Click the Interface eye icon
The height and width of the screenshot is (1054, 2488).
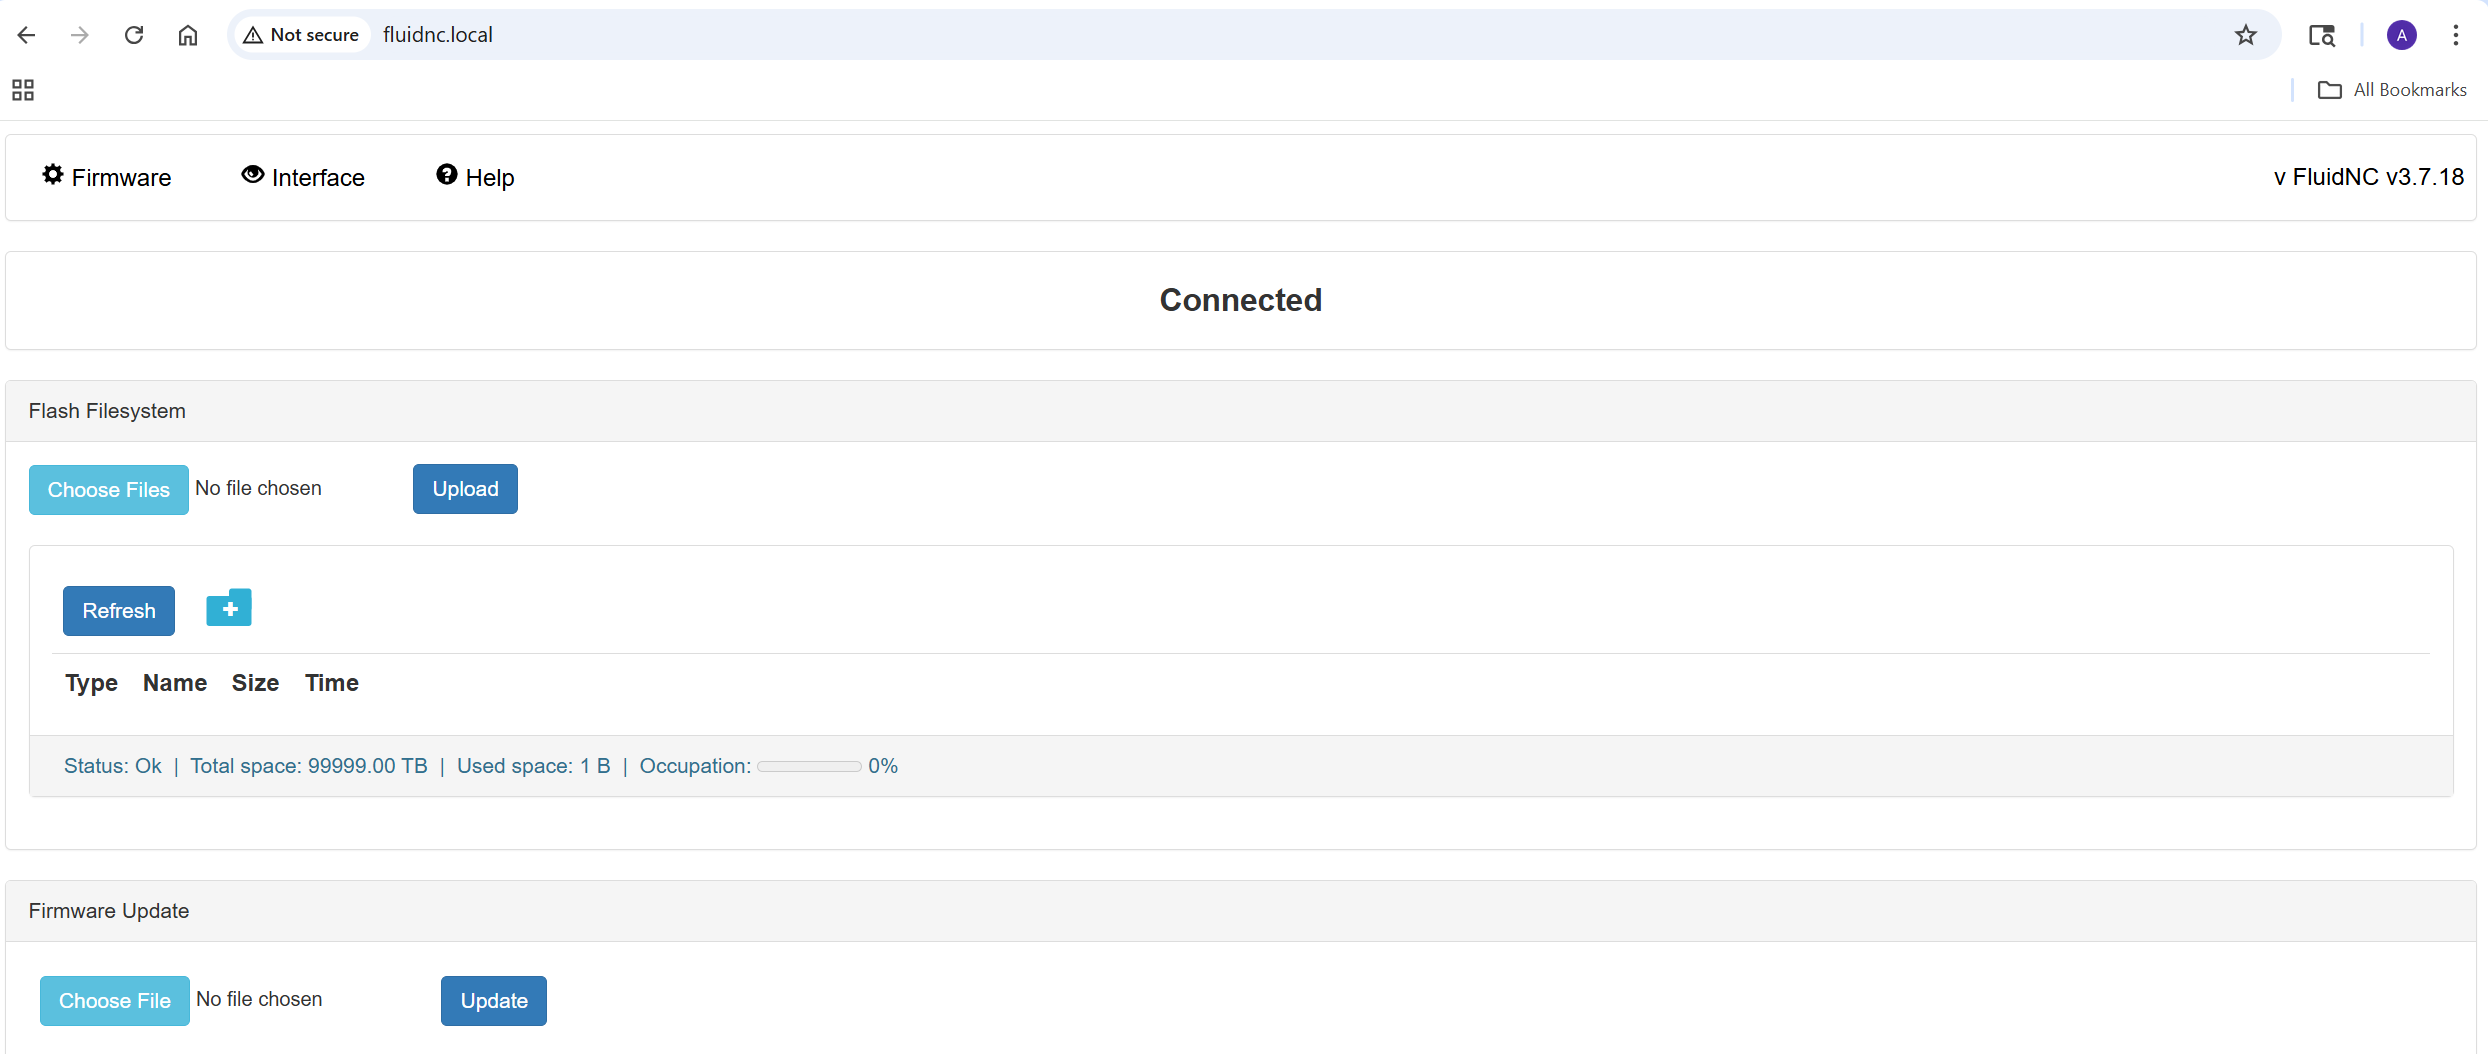(253, 175)
